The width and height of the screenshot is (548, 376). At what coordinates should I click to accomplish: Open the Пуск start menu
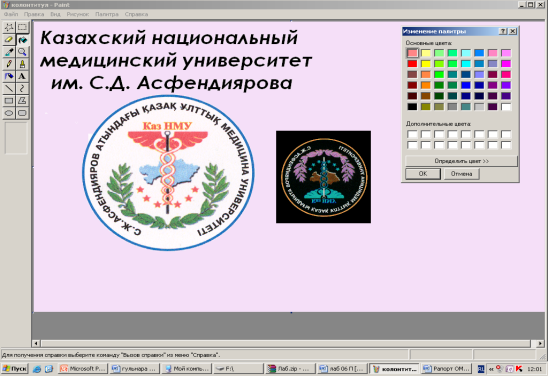coord(15,369)
